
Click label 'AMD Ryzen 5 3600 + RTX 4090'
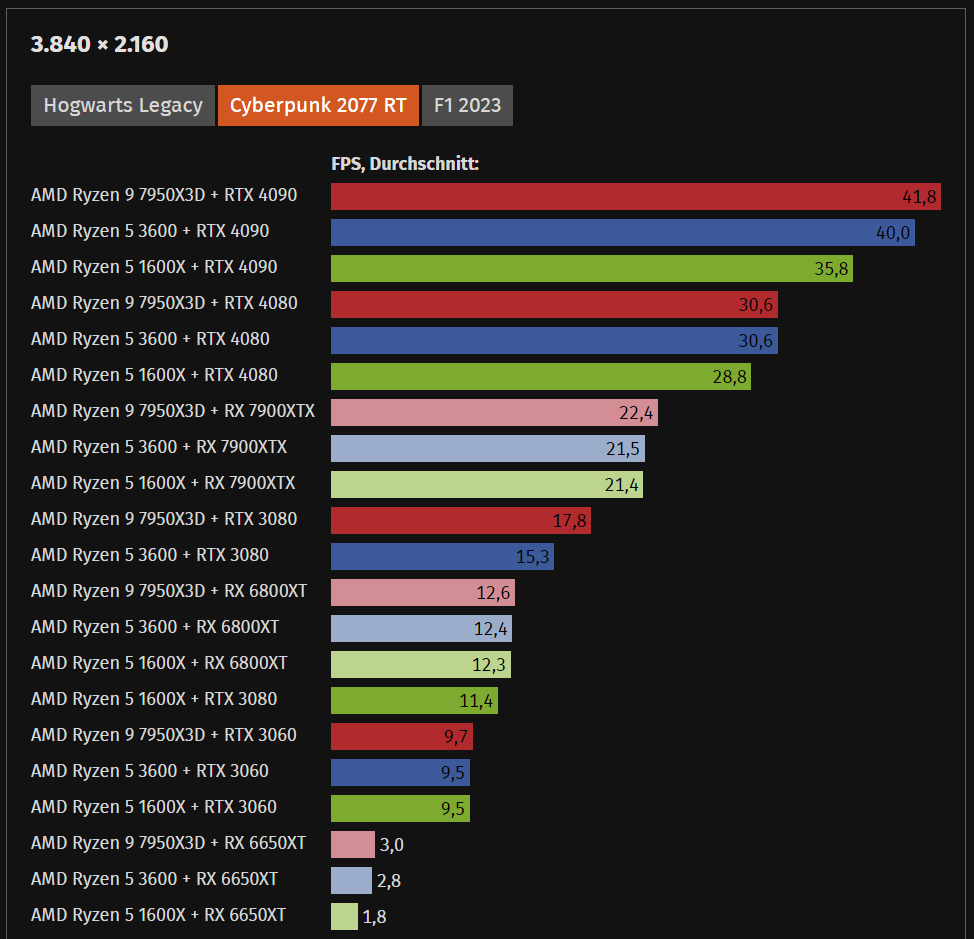pyautogui.click(x=150, y=231)
